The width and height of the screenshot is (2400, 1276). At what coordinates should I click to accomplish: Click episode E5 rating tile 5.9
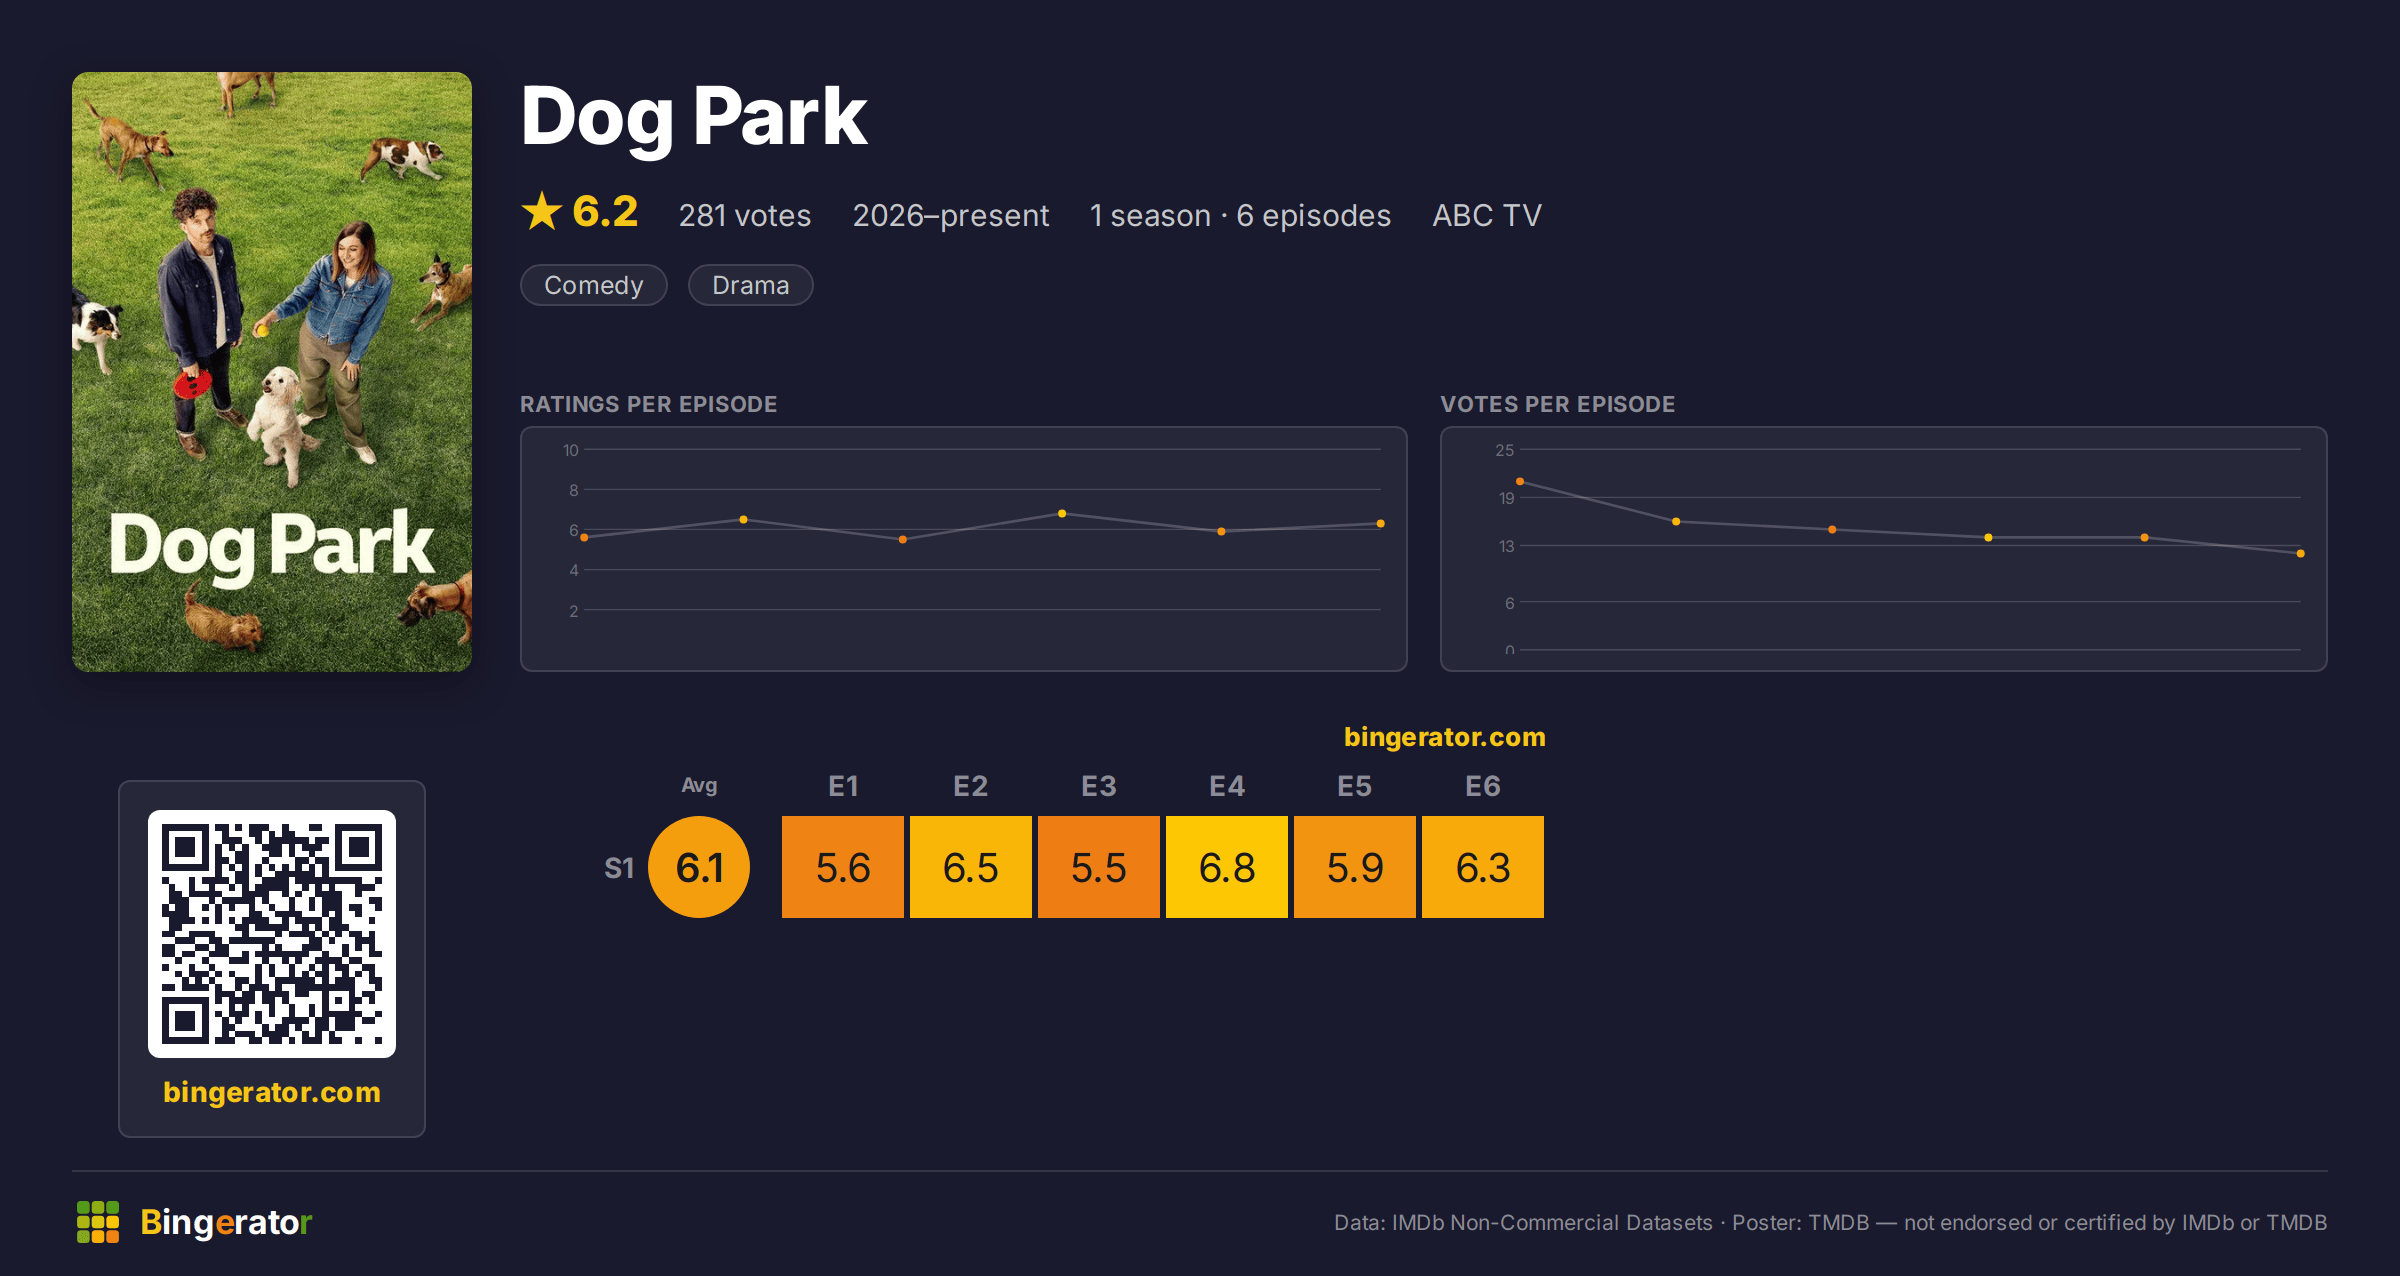[x=1355, y=867]
